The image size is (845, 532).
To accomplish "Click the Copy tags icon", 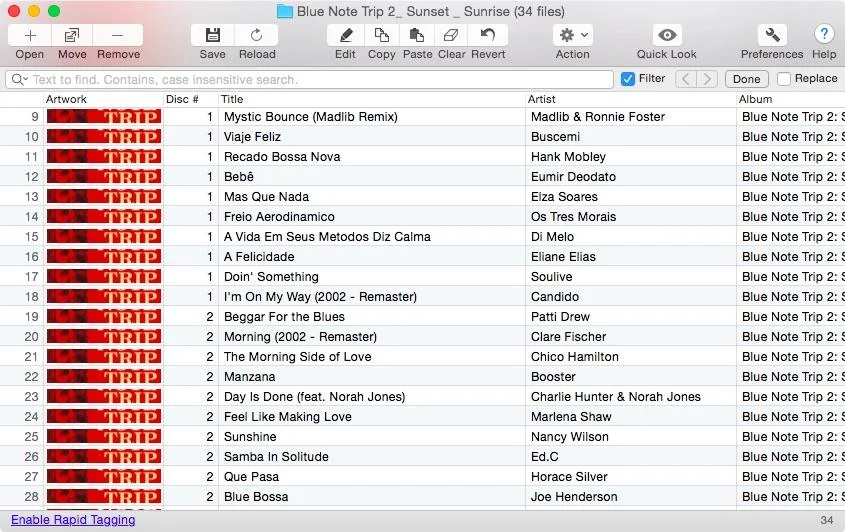I will point(382,36).
